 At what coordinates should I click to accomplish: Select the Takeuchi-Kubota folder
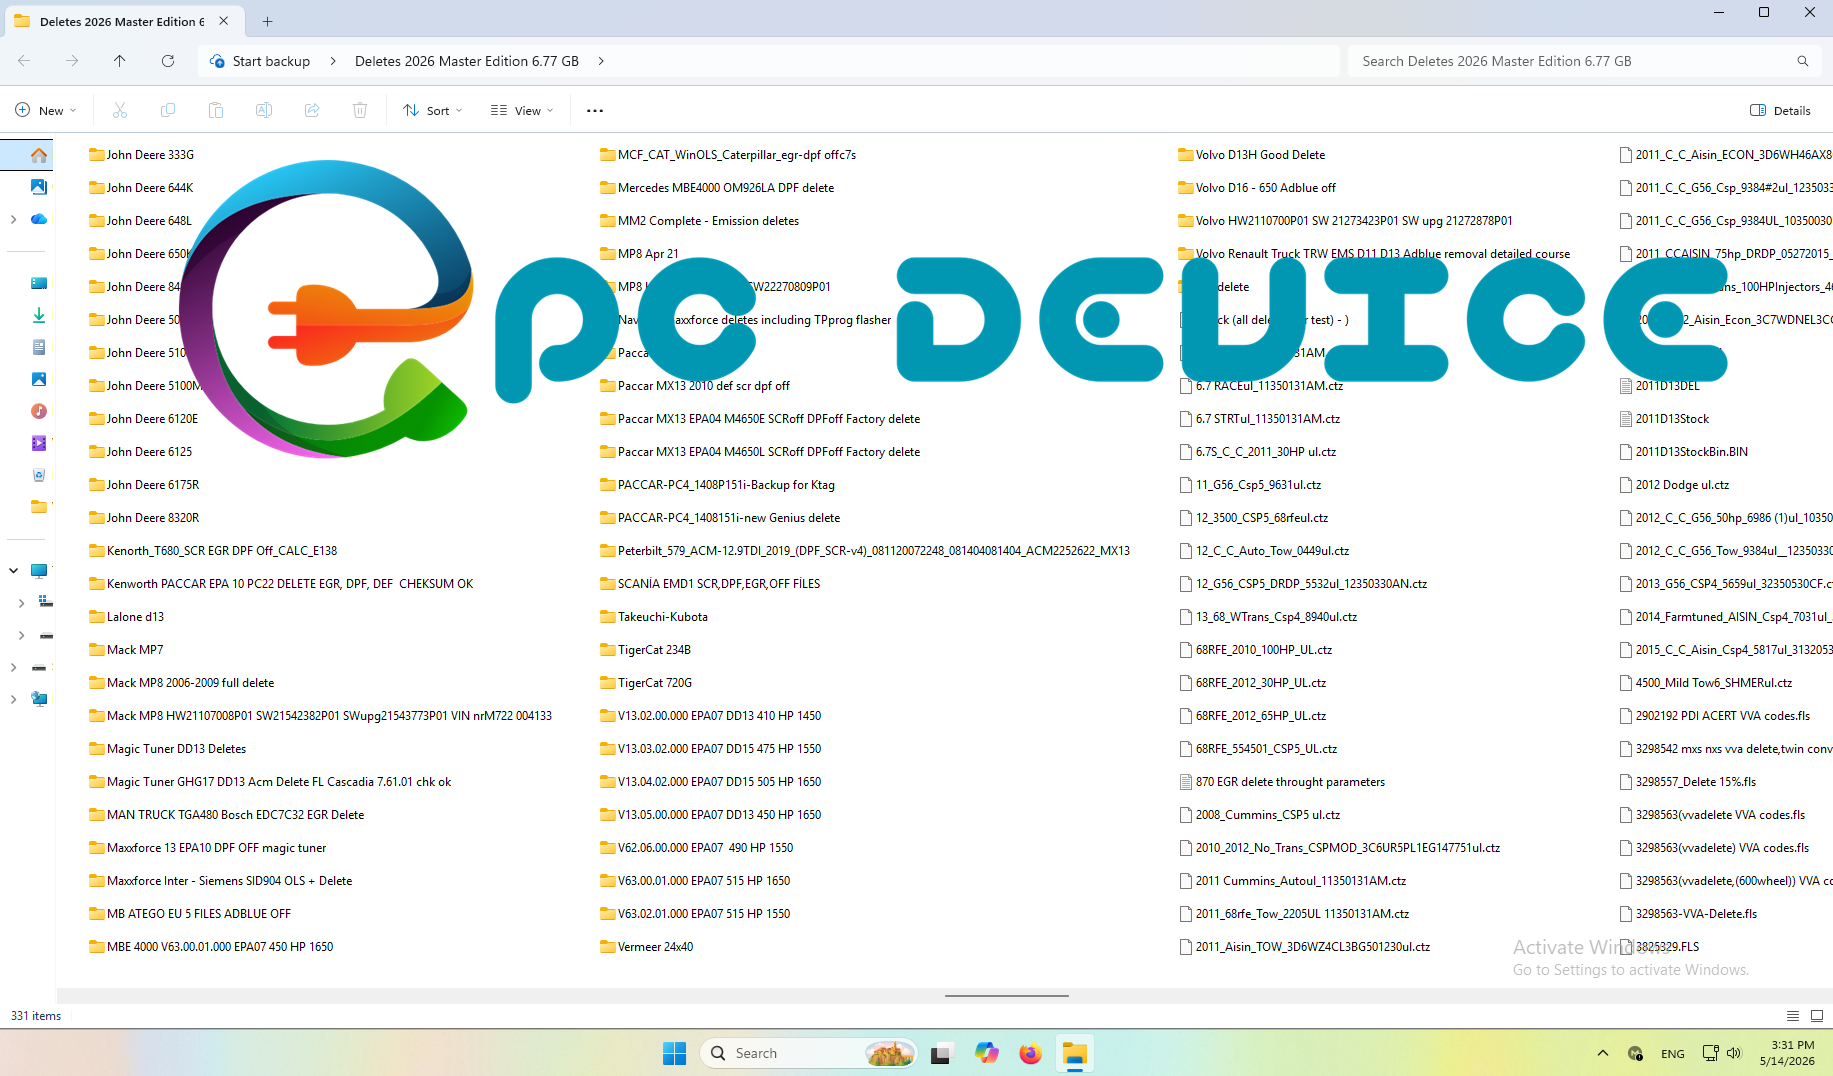coord(654,617)
